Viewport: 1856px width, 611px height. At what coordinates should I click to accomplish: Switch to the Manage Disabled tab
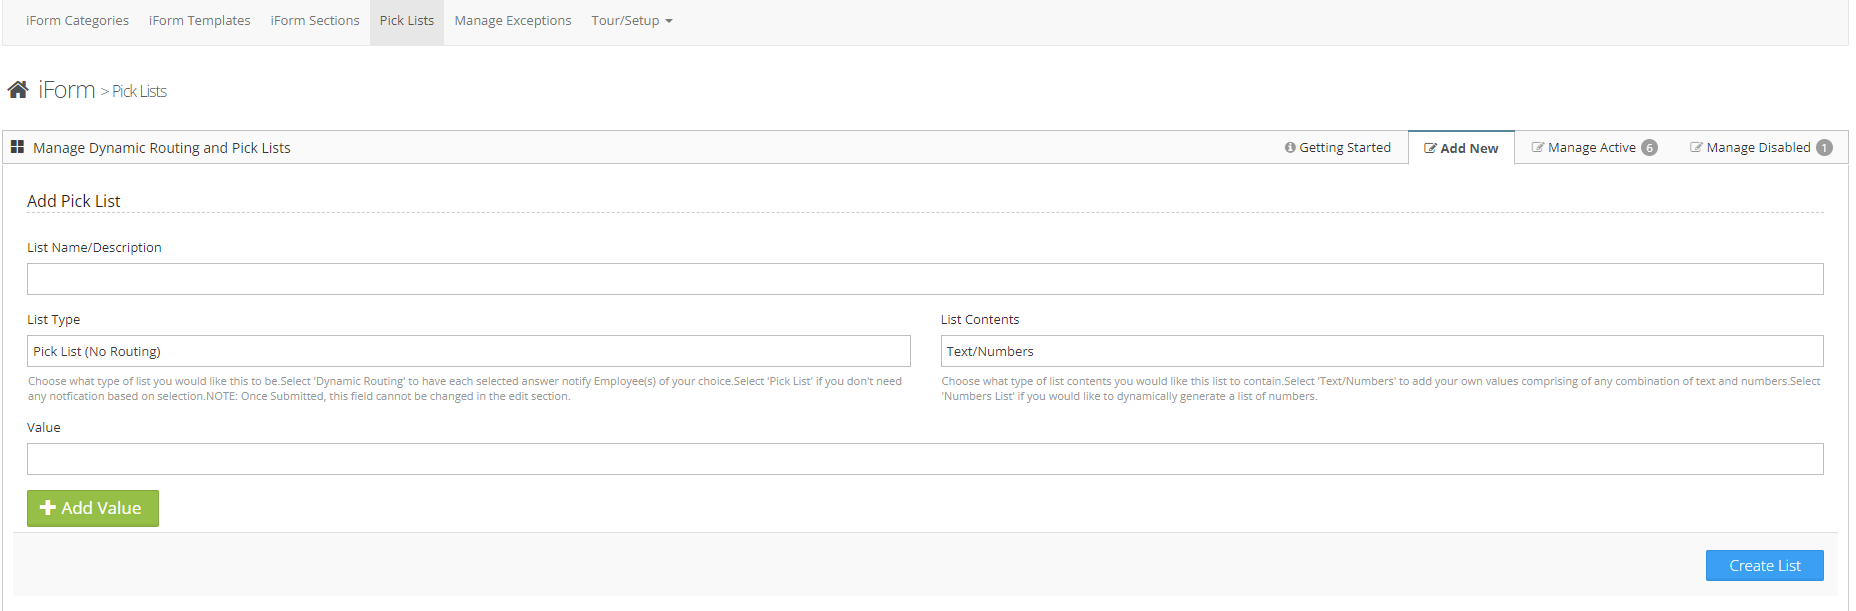click(x=1757, y=148)
